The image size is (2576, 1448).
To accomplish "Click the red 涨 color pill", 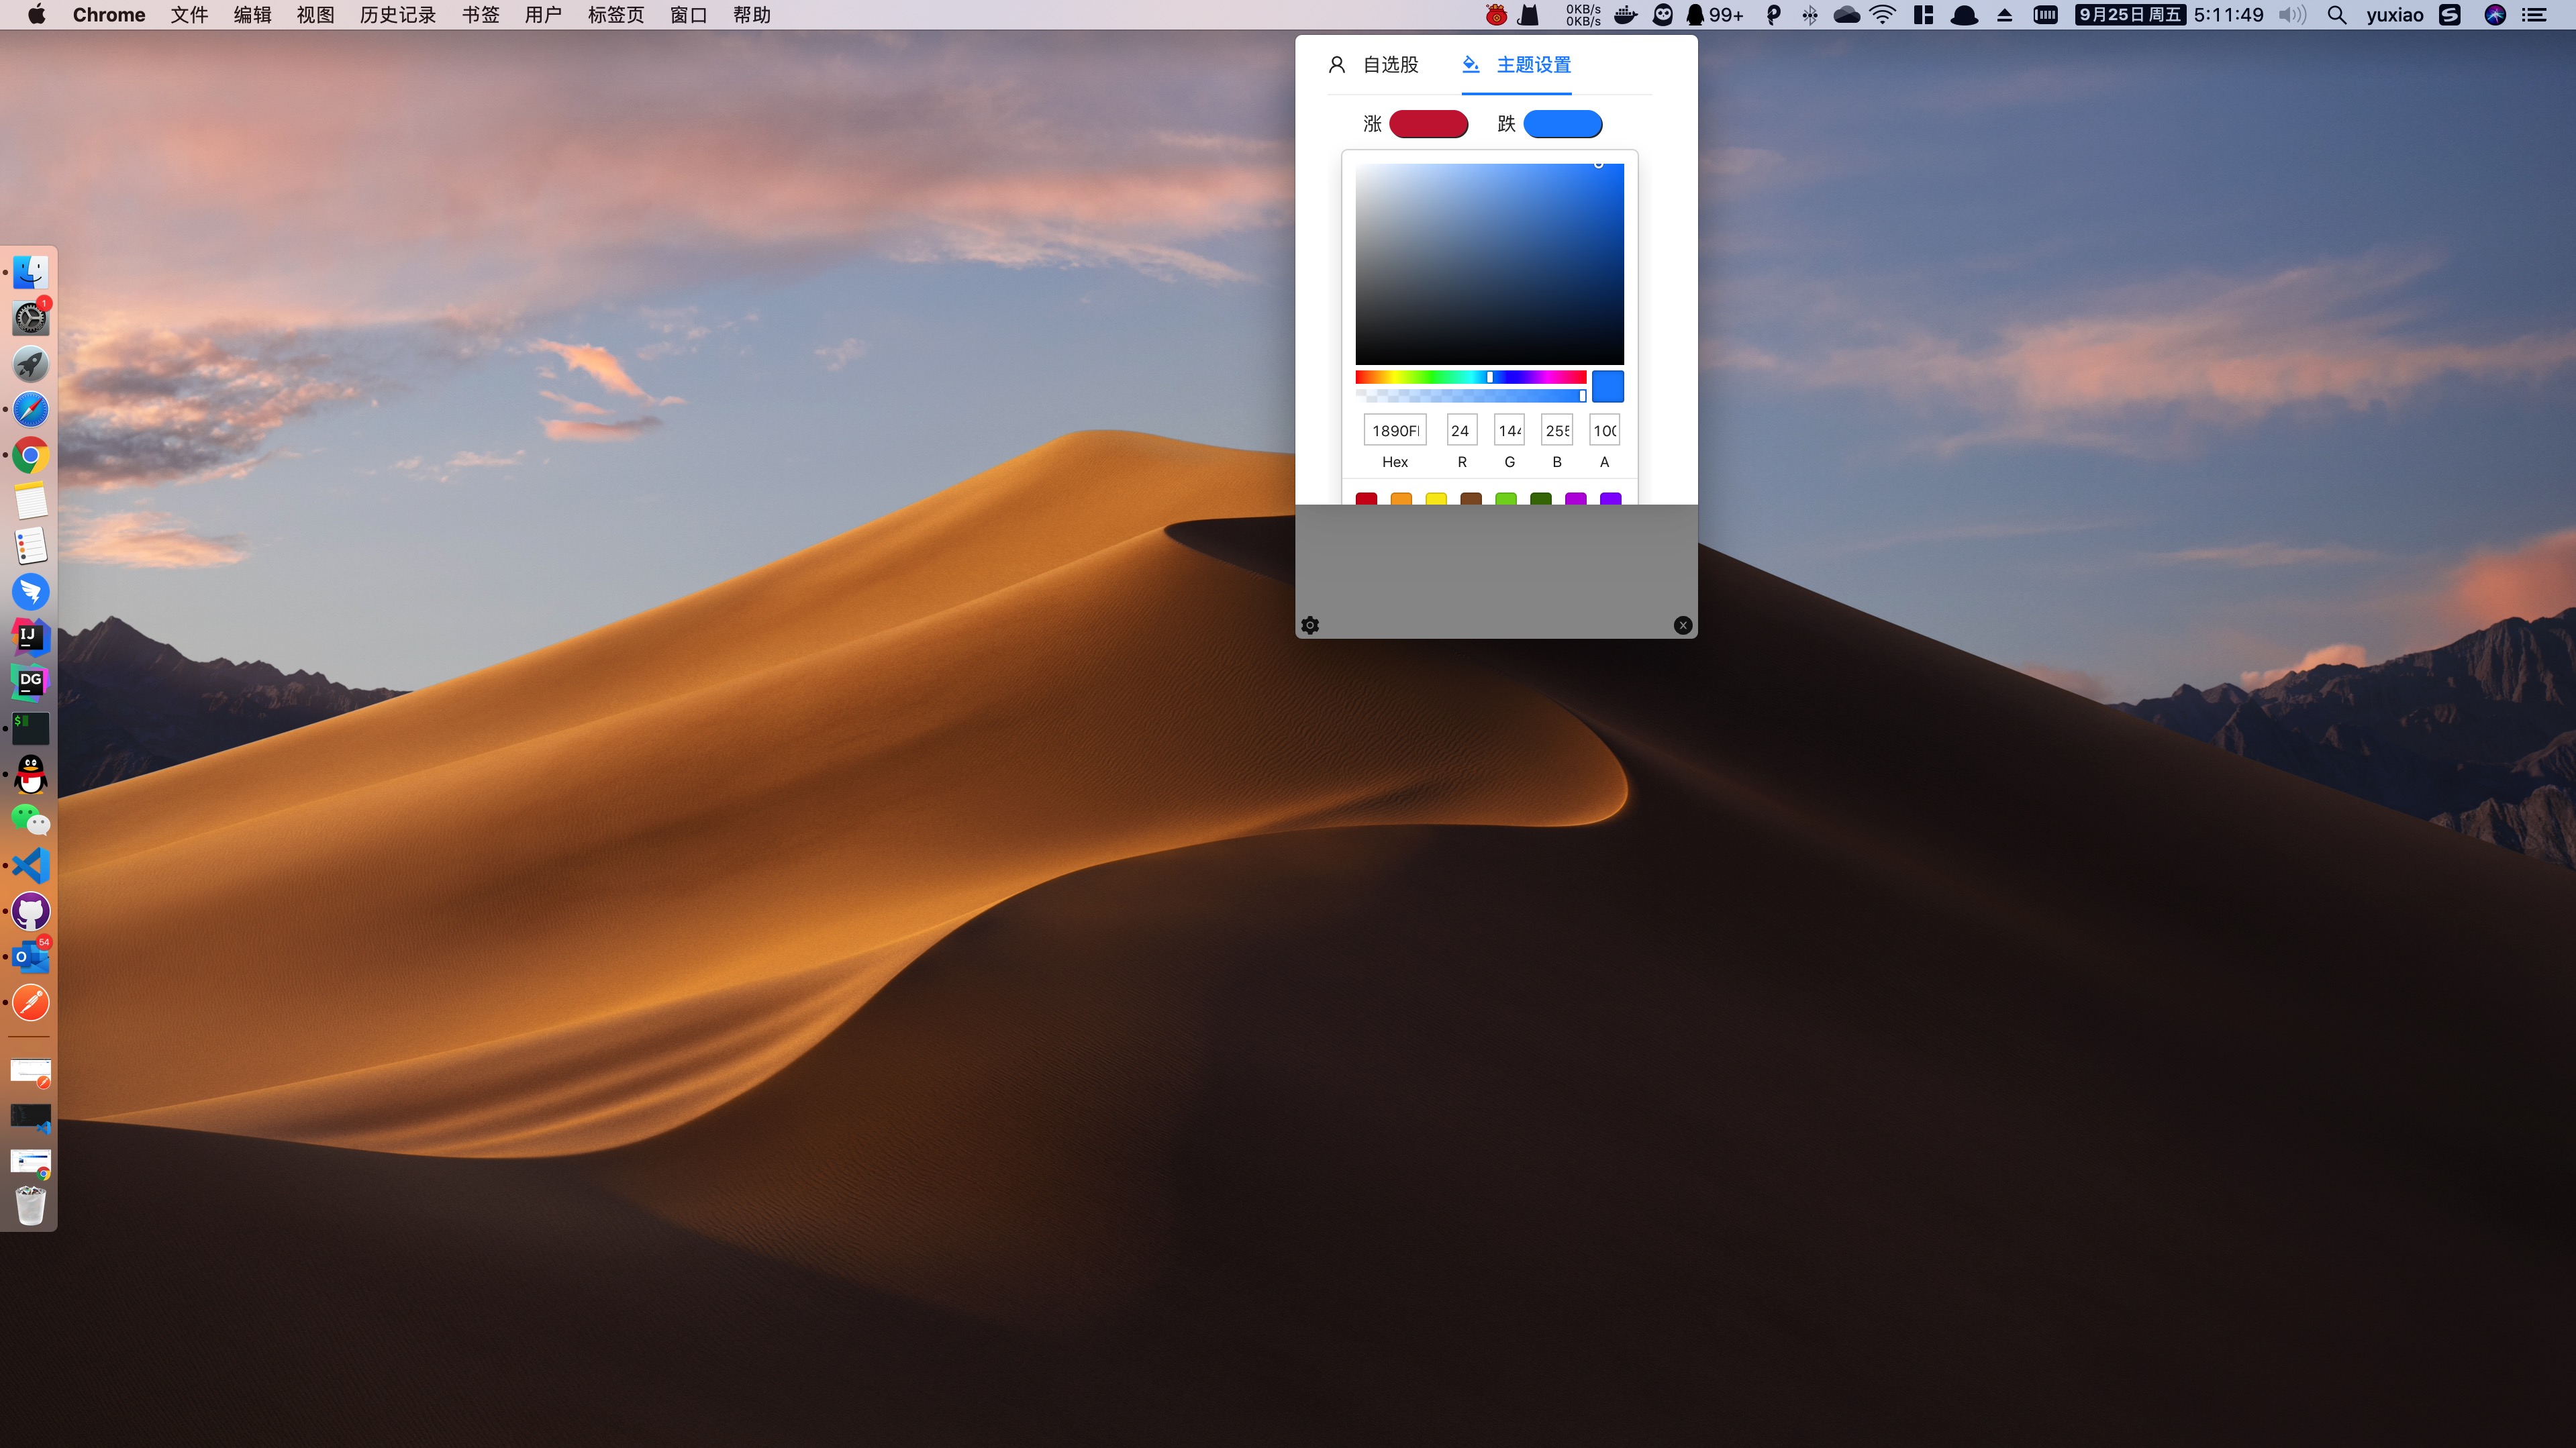I will click(1428, 124).
